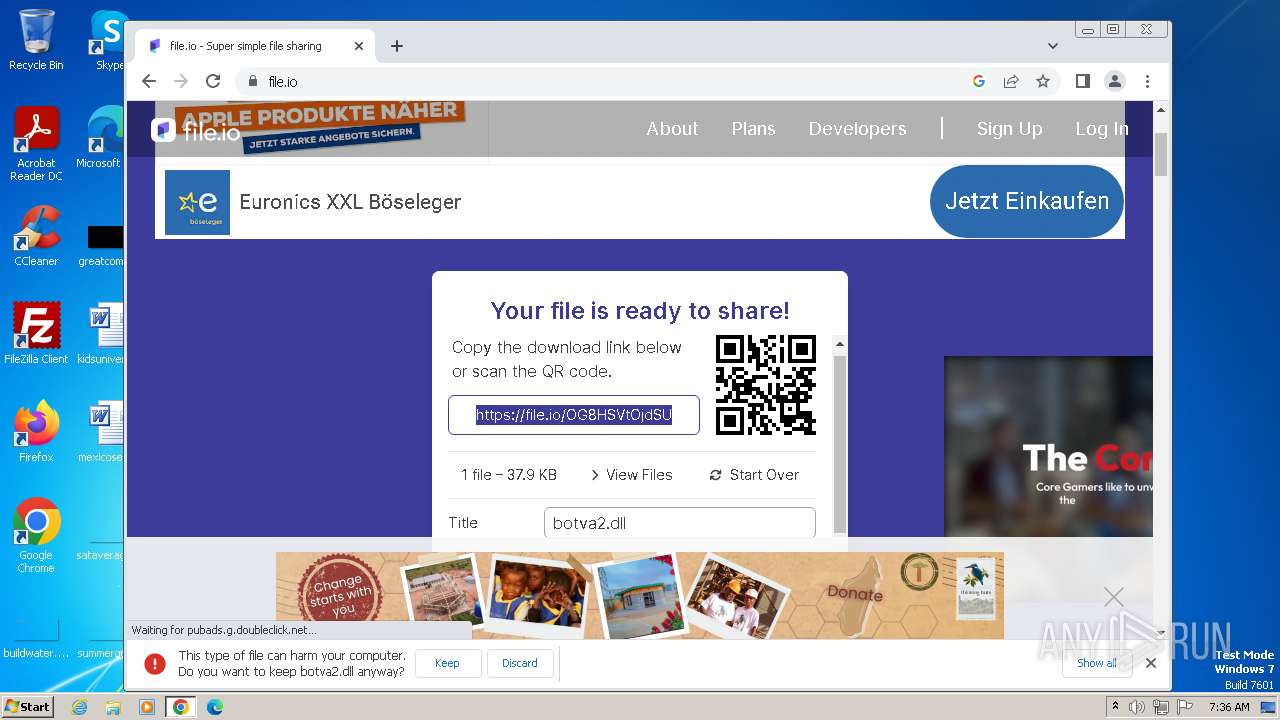Click the download link field
This screenshot has height=720, width=1280.
[573, 415]
